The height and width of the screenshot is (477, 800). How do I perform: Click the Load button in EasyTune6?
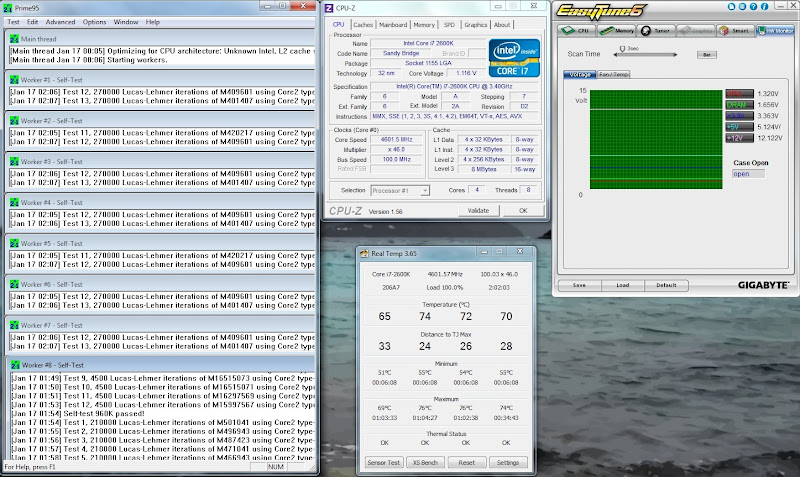coord(622,285)
